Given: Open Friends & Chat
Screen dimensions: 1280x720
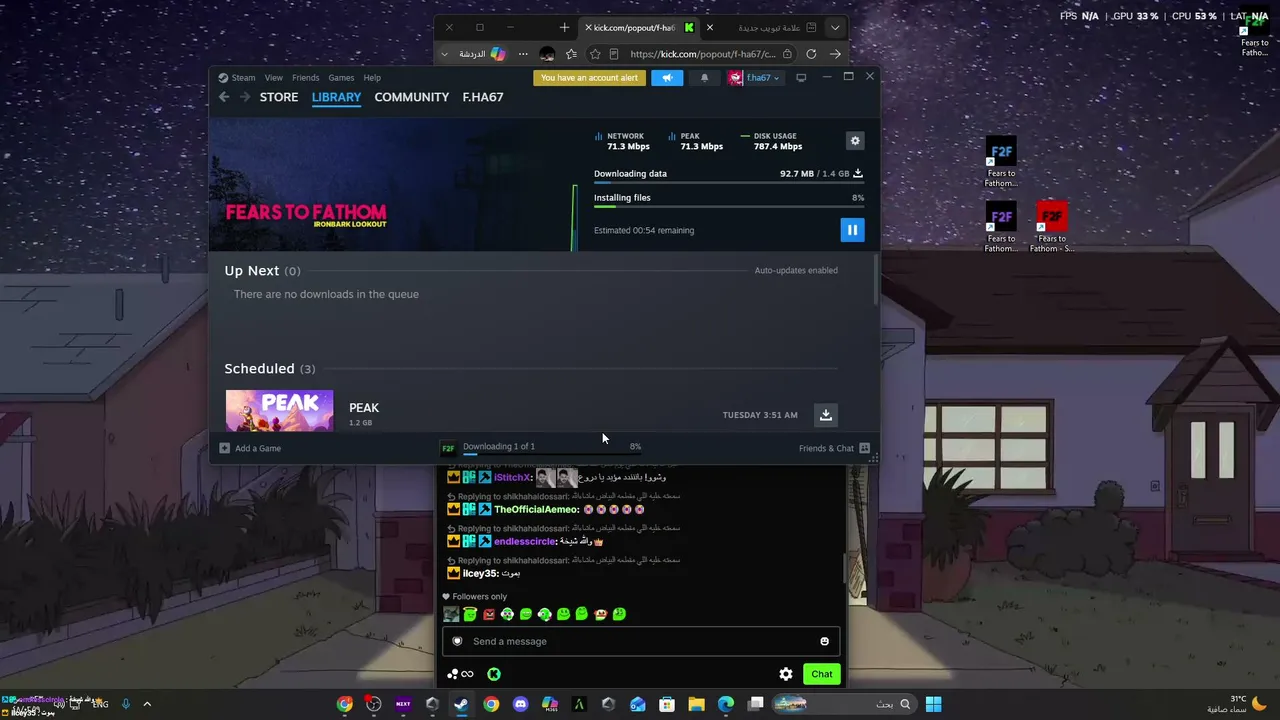Looking at the screenshot, I should point(834,448).
